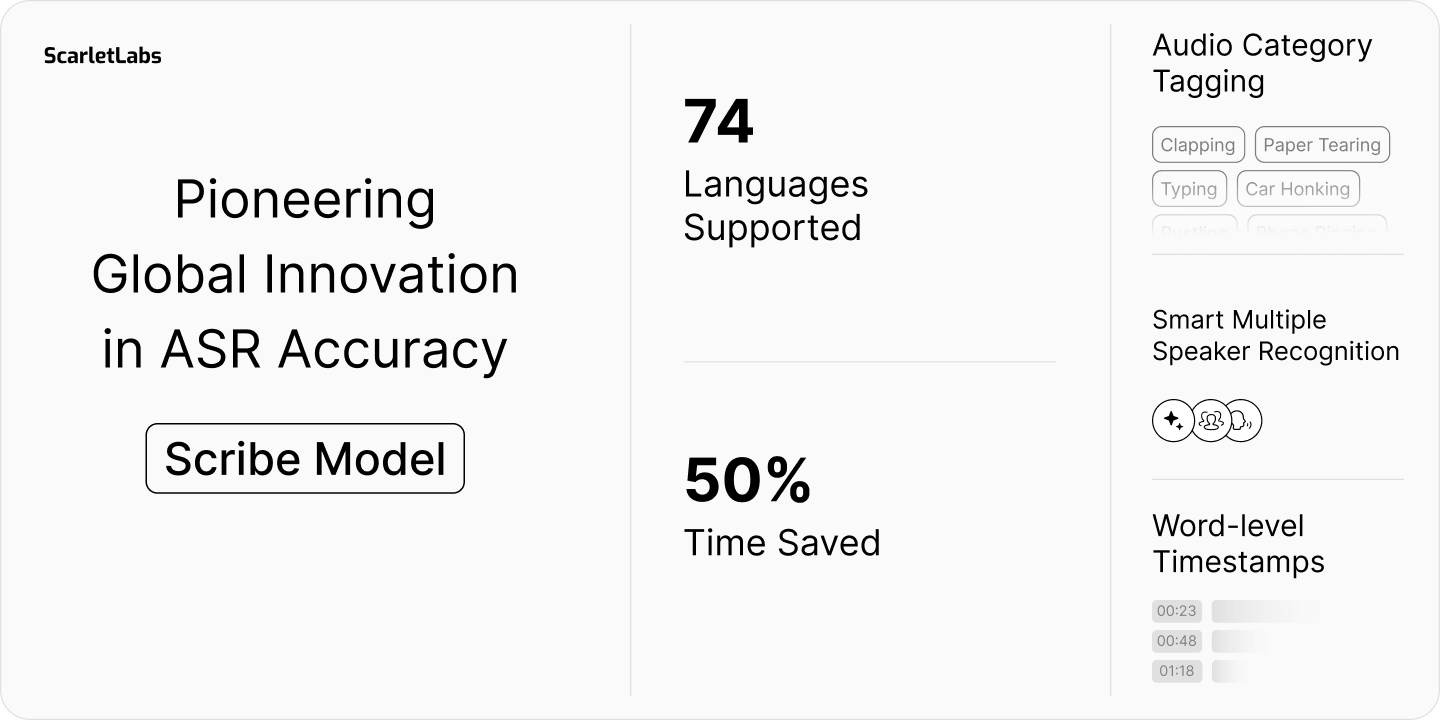This screenshot has height=720, width=1440.
Task: Open the ScarletLabs logo
Action: [x=102, y=56]
